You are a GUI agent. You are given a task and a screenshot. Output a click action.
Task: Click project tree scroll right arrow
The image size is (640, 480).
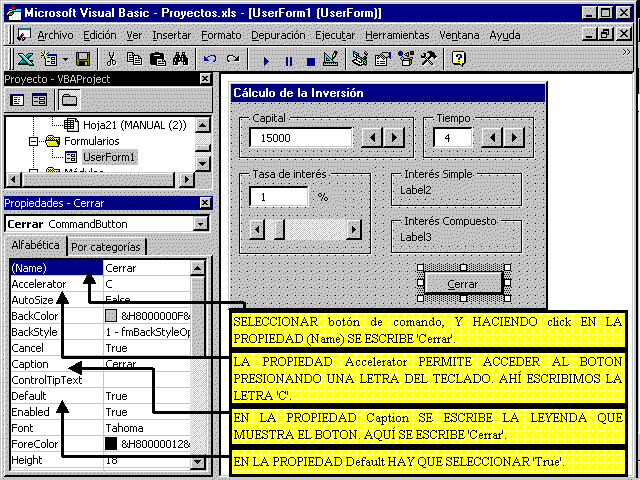click(187, 179)
